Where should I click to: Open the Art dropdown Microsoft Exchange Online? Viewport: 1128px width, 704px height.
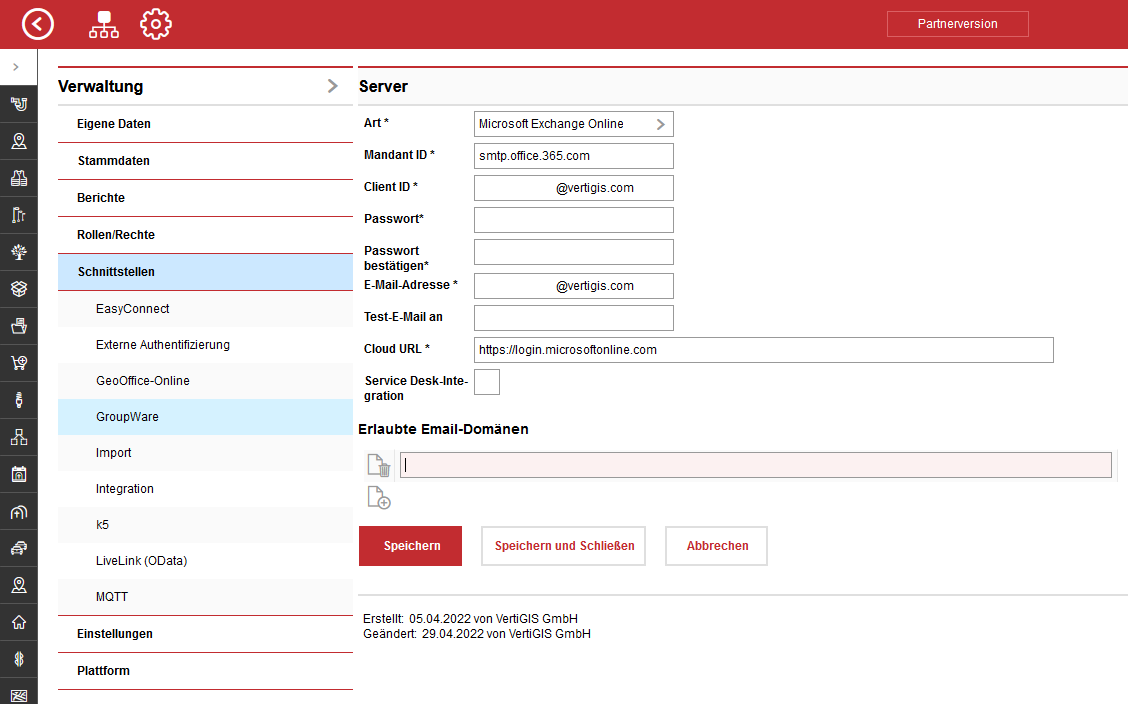coord(573,124)
